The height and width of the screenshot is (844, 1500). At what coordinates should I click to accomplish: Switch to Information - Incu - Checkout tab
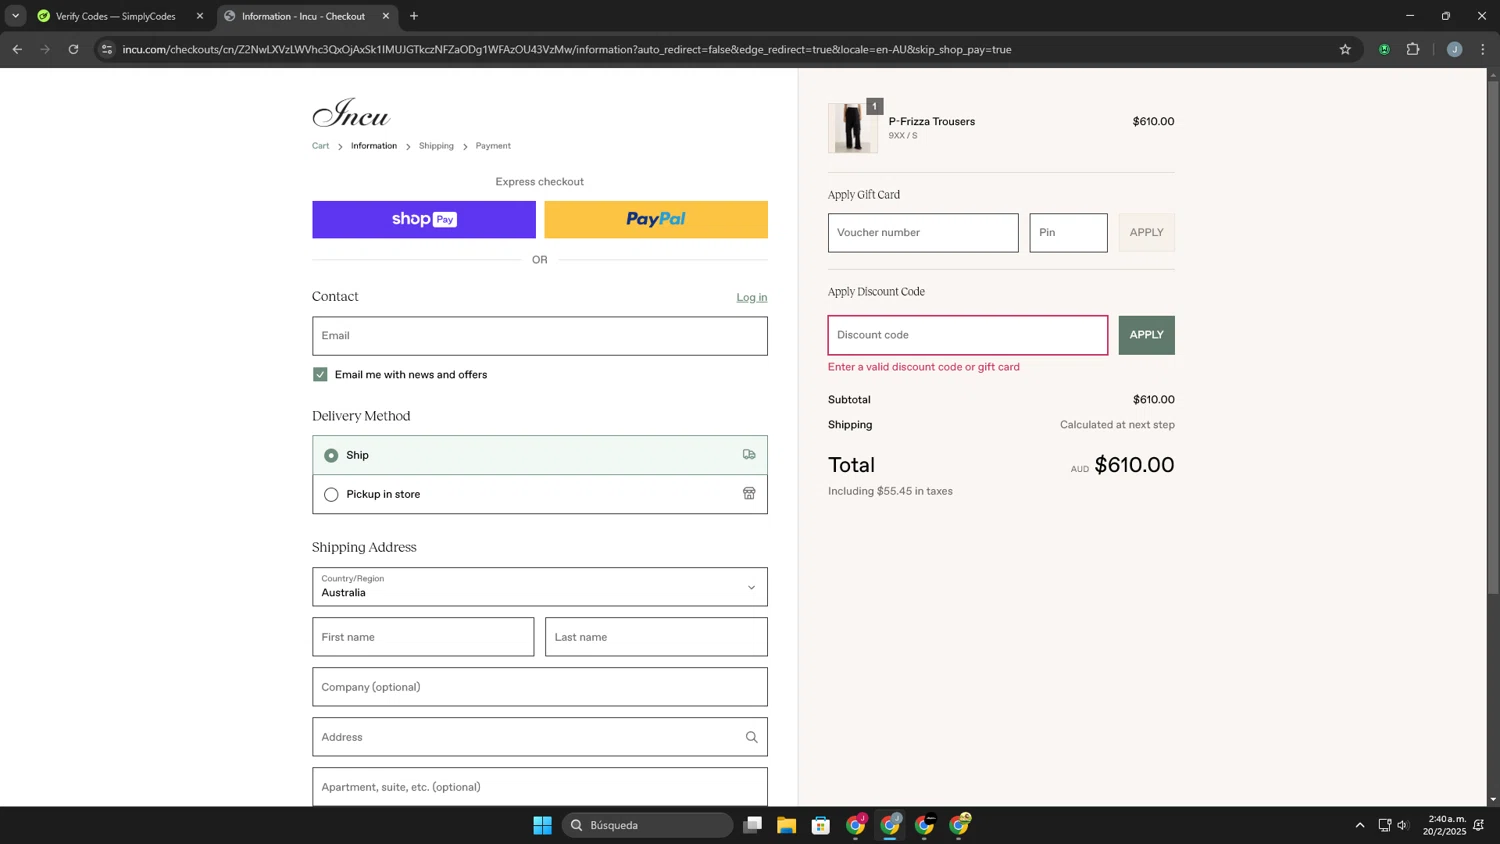[x=303, y=16]
